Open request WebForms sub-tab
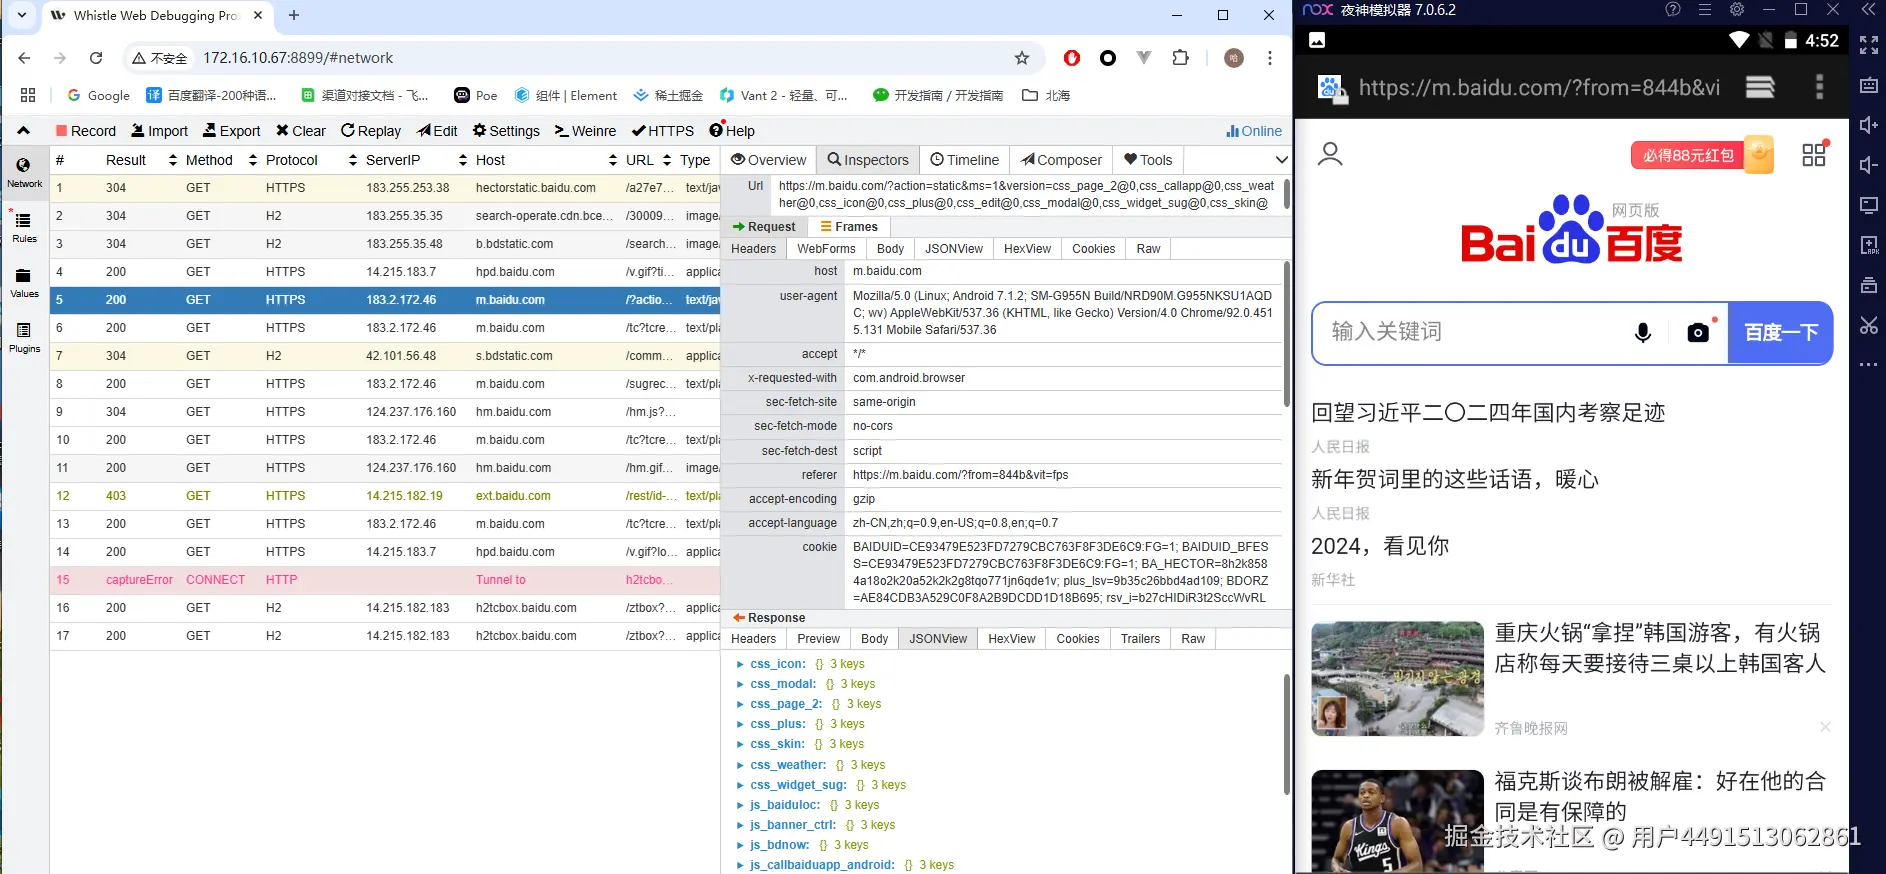 tap(826, 249)
